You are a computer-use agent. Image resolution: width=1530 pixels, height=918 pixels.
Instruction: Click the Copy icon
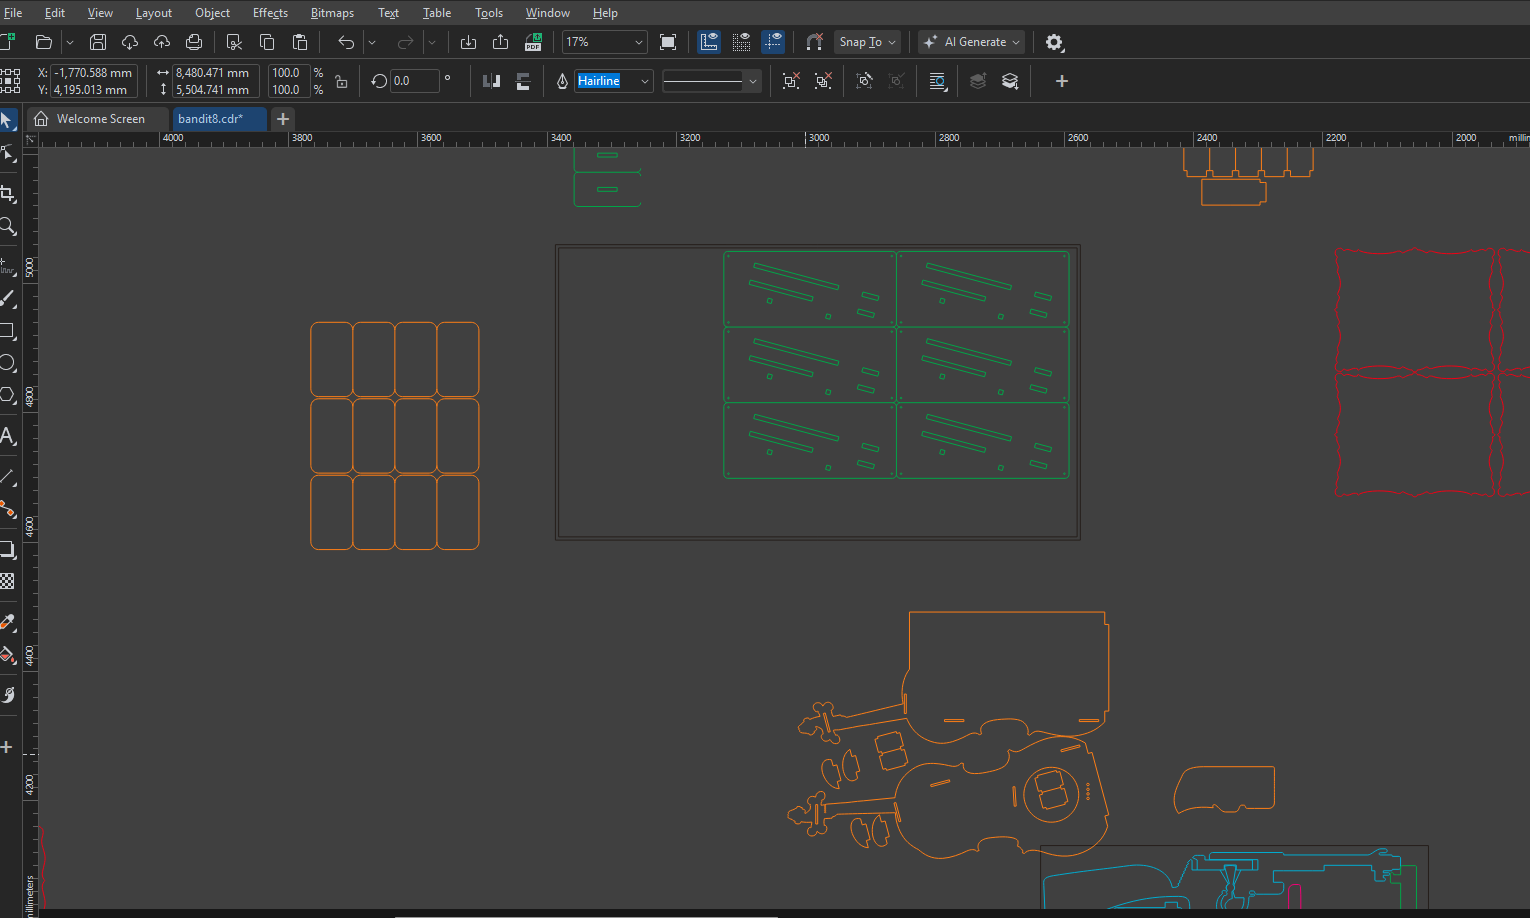[x=267, y=42]
